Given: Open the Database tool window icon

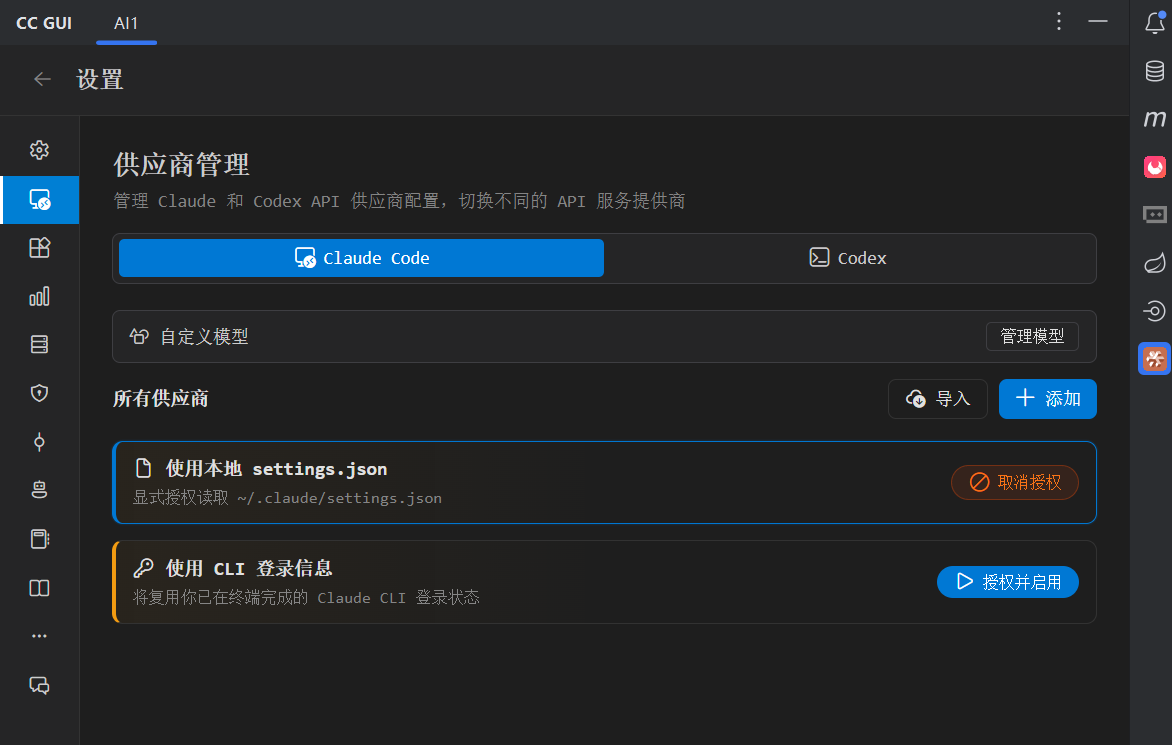Looking at the screenshot, I should click(x=1155, y=71).
